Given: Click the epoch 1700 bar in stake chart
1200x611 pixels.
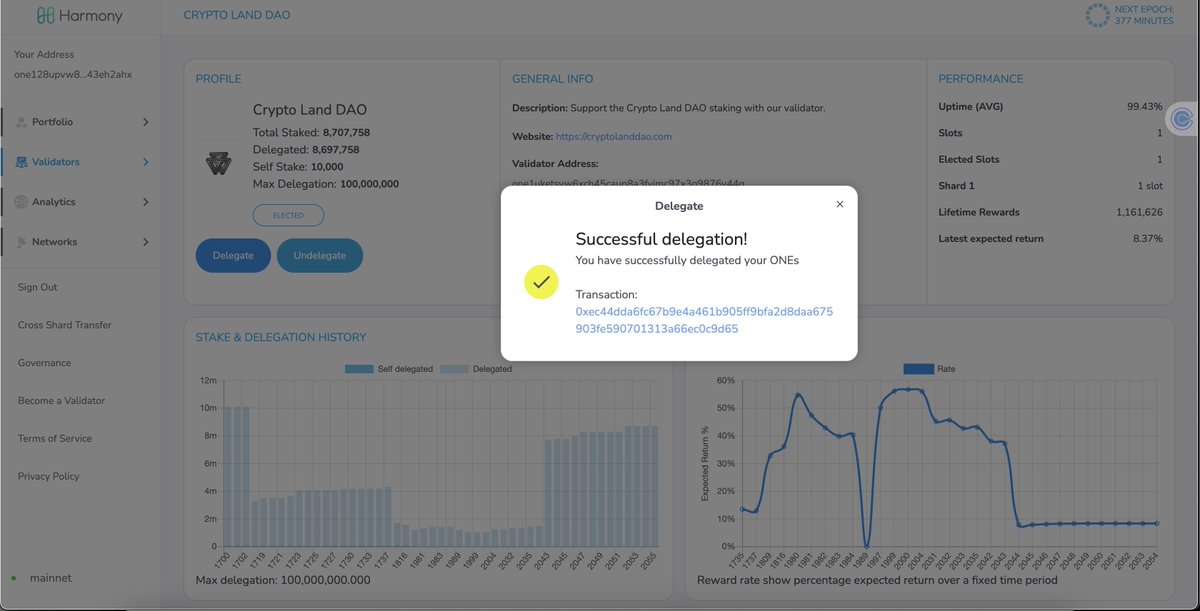Looking at the screenshot, I should [227, 477].
